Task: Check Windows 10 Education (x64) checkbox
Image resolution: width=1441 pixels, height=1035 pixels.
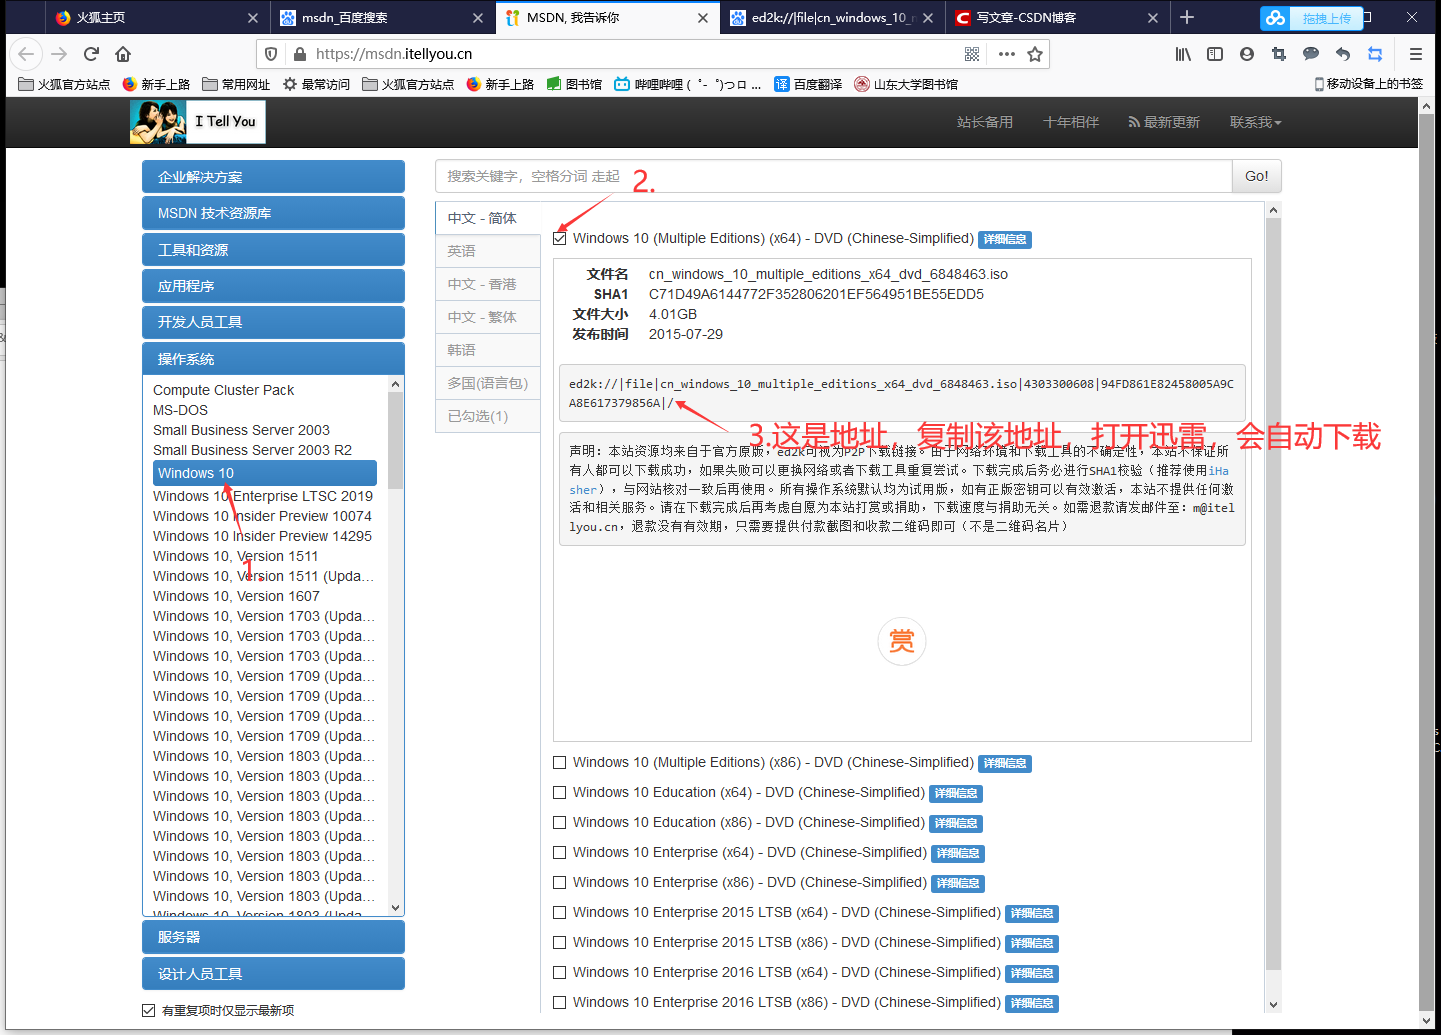Action: (560, 792)
